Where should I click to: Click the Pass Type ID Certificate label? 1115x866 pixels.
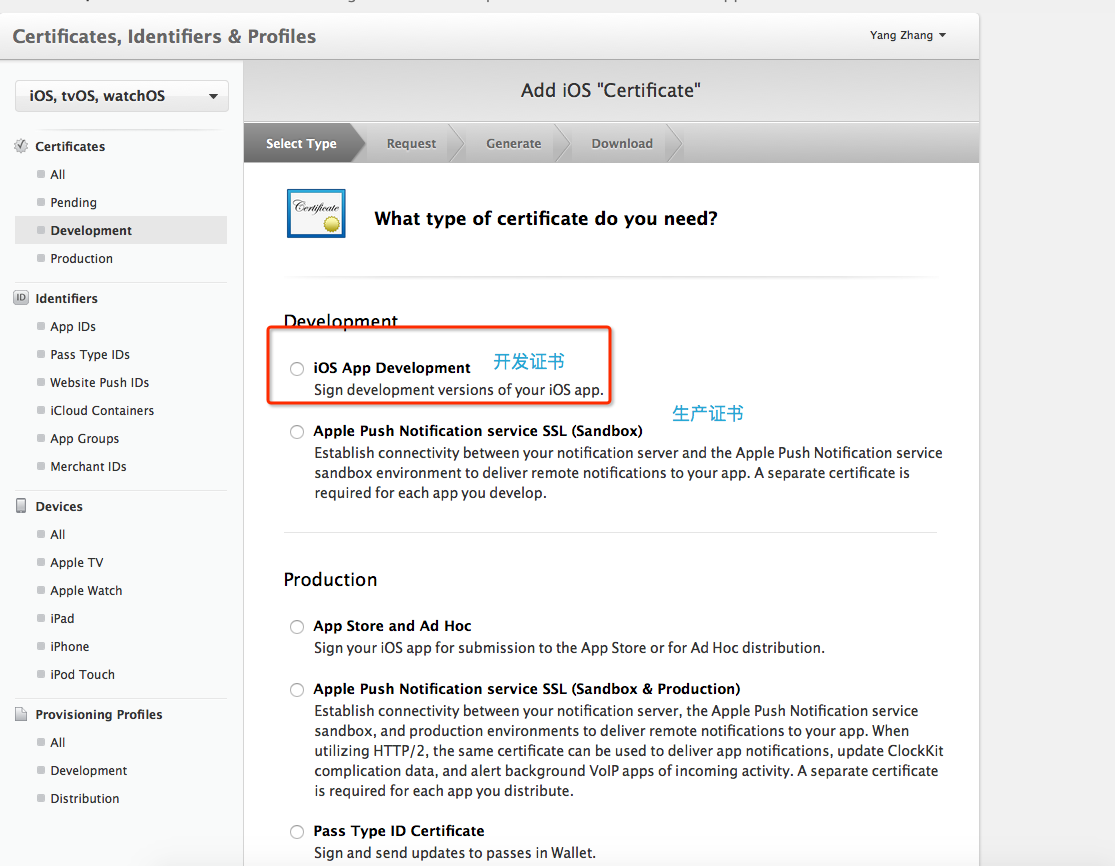point(399,830)
